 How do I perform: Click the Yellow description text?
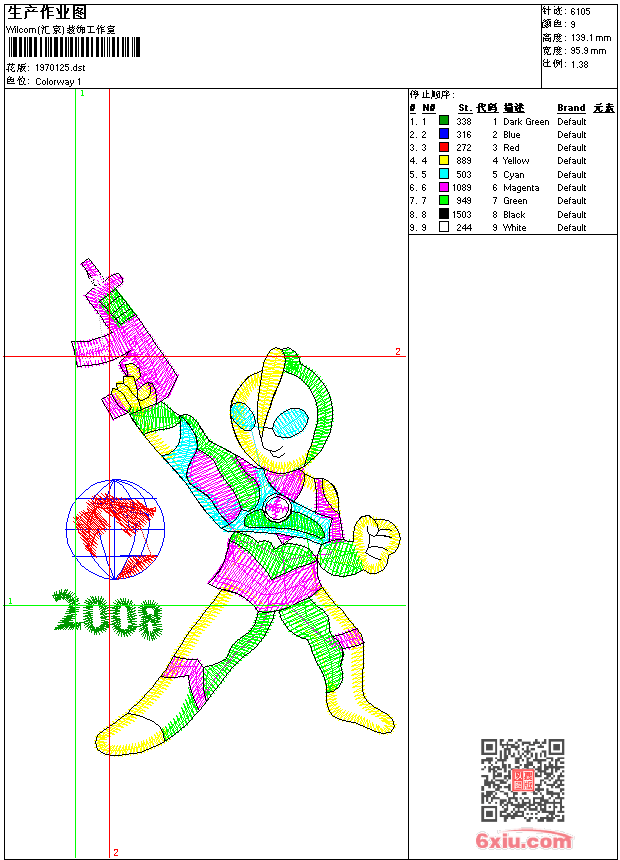pyautogui.click(x=516, y=161)
